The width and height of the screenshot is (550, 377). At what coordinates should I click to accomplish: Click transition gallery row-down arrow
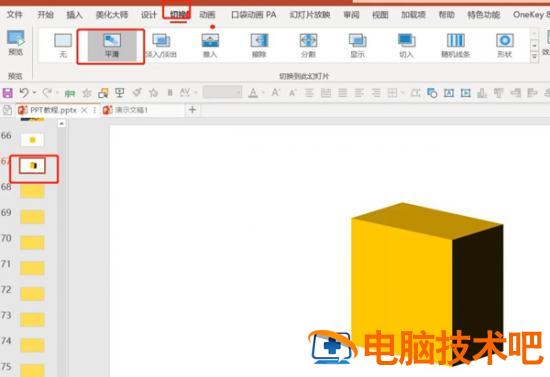click(535, 46)
